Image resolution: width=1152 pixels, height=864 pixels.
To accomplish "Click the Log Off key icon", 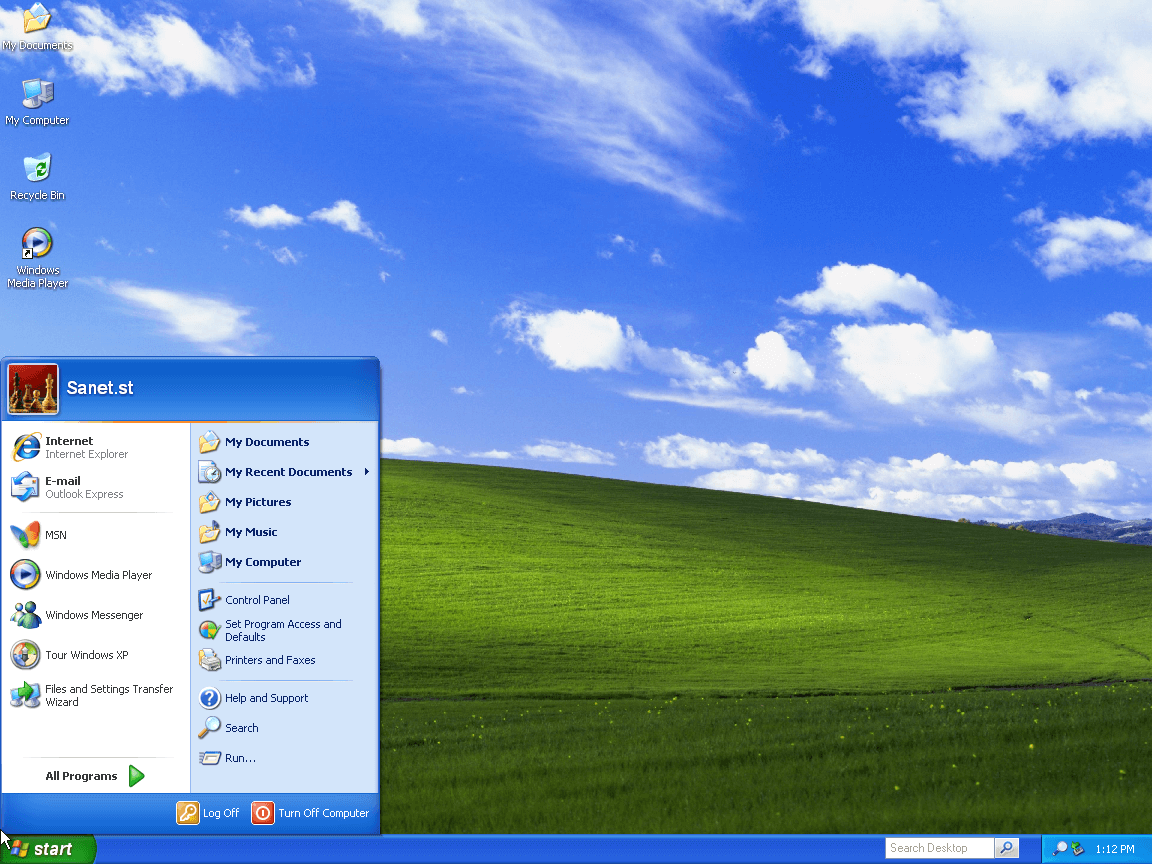I will tap(188, 813).
